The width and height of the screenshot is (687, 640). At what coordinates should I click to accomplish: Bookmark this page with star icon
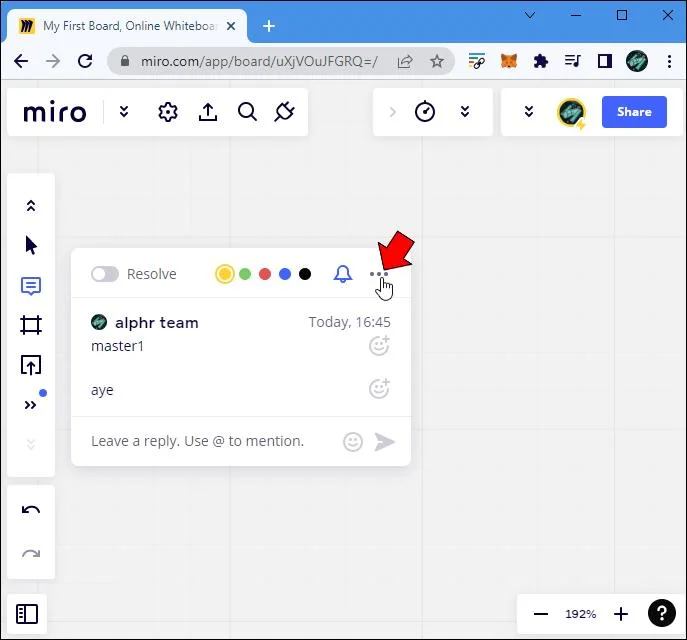(x=436, y=61)
